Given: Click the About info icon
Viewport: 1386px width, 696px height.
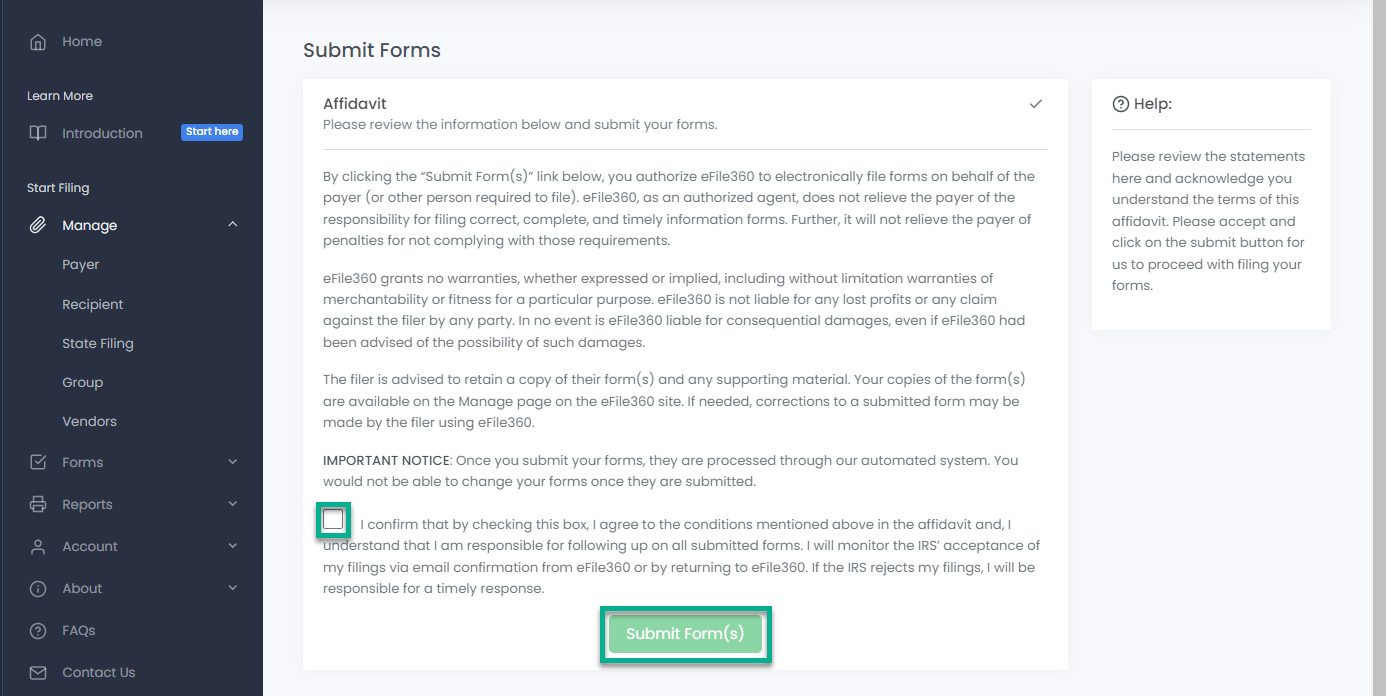Looking at the screenshot, I should click(38, 588).
